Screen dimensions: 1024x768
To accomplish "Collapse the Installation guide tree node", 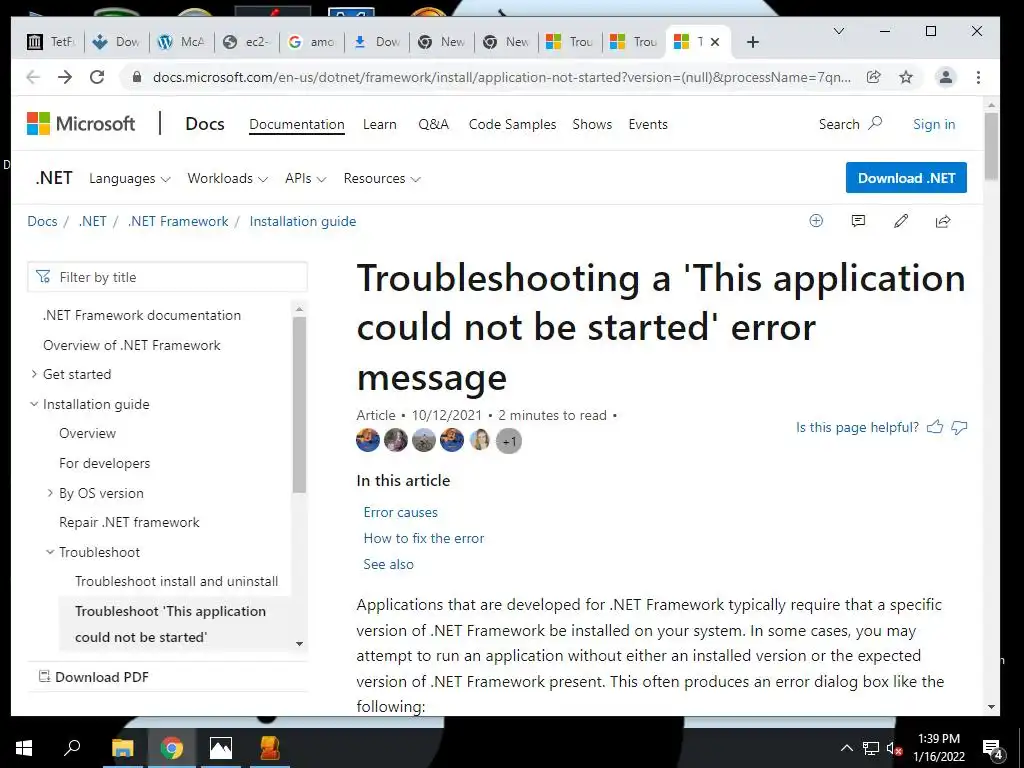I will click(x=34, y=404).
